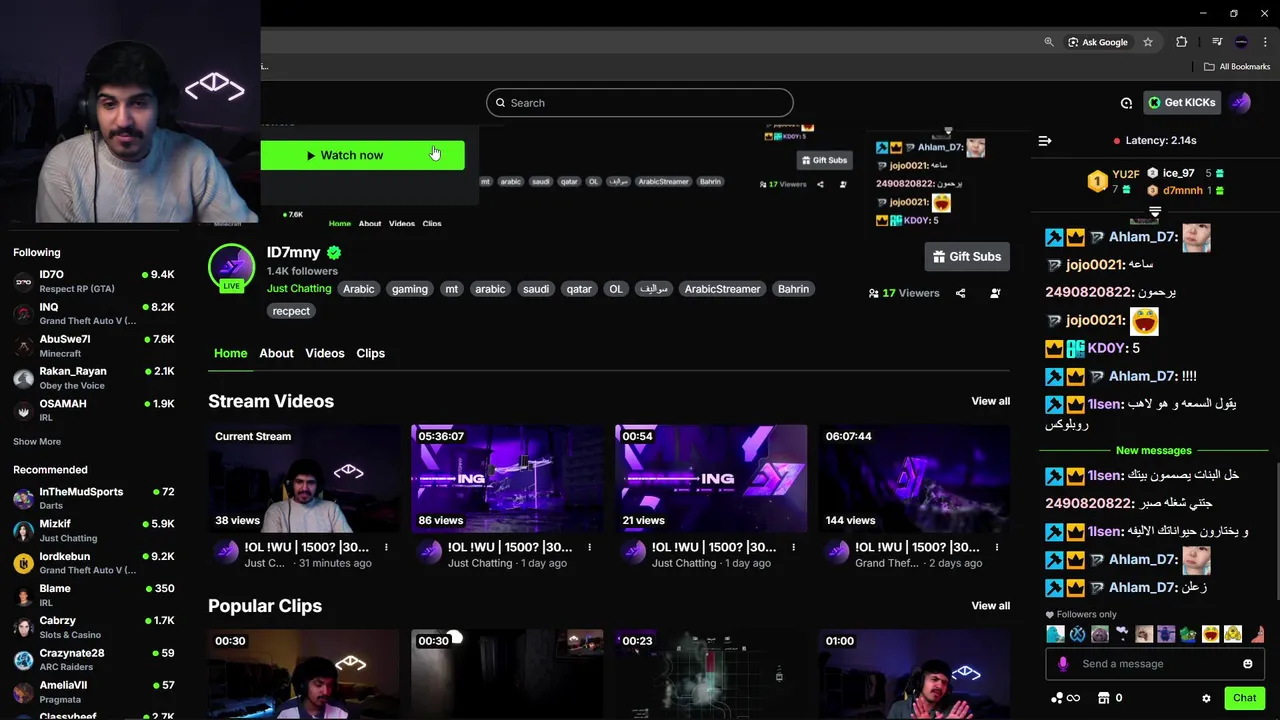Open recommended channel lordkebun
Screen dimensions: 1280x720
(94, 562)
